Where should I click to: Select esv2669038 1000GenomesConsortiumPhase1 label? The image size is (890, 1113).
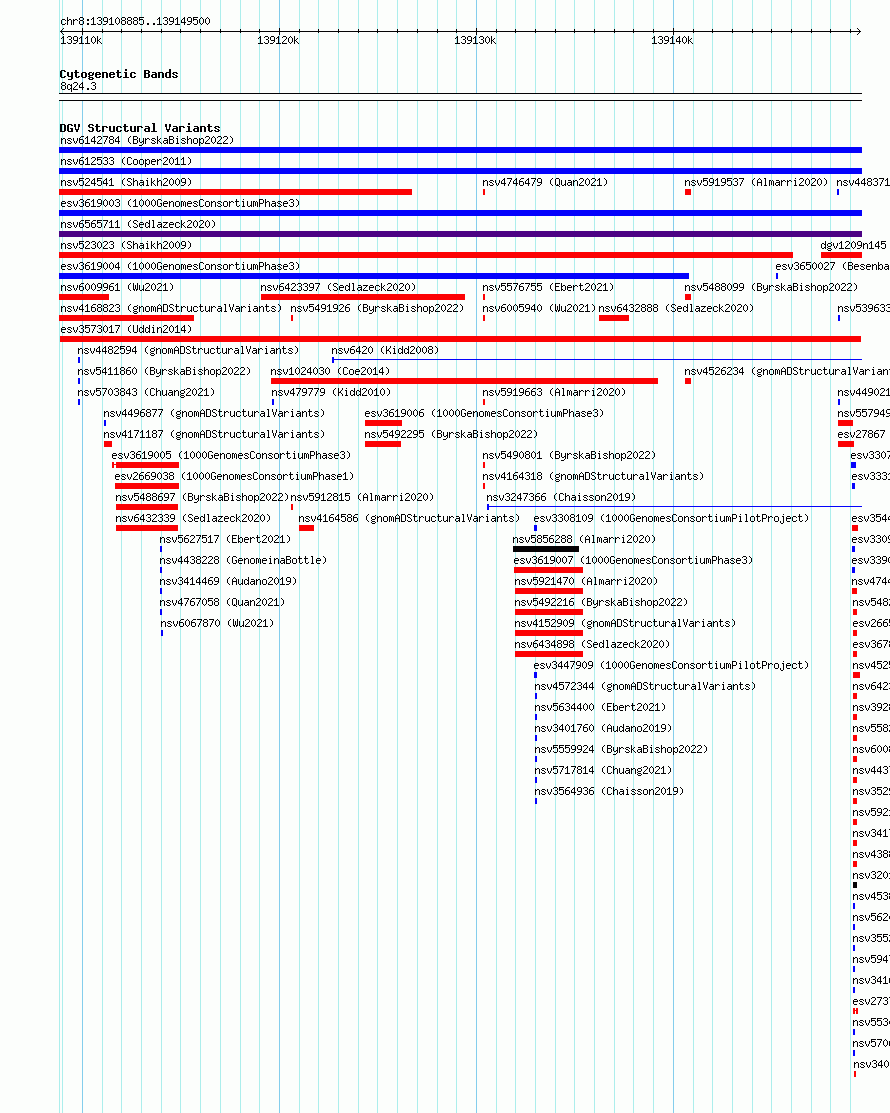(234, 476)
